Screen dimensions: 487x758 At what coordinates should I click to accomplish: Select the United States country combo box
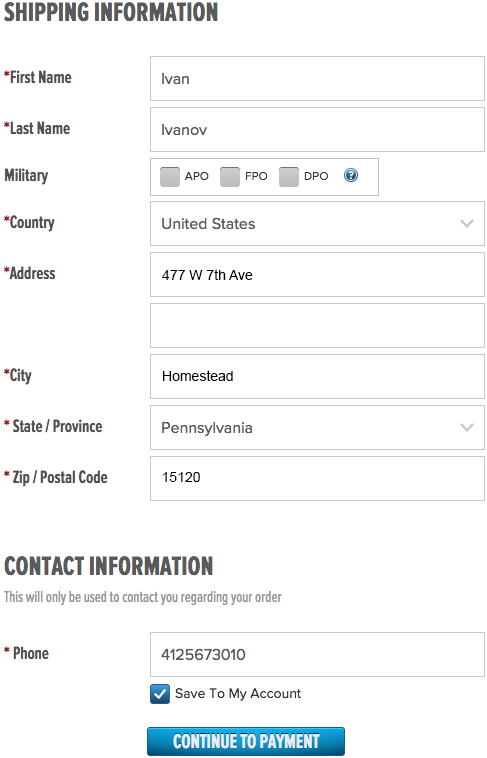pos(317,223)
